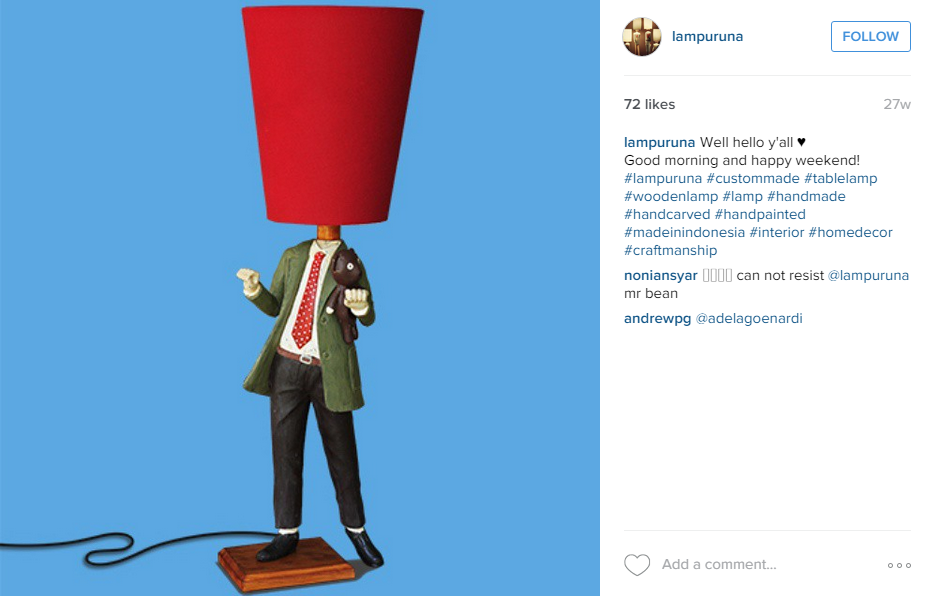Click the heart like icon

click(637, 565)
